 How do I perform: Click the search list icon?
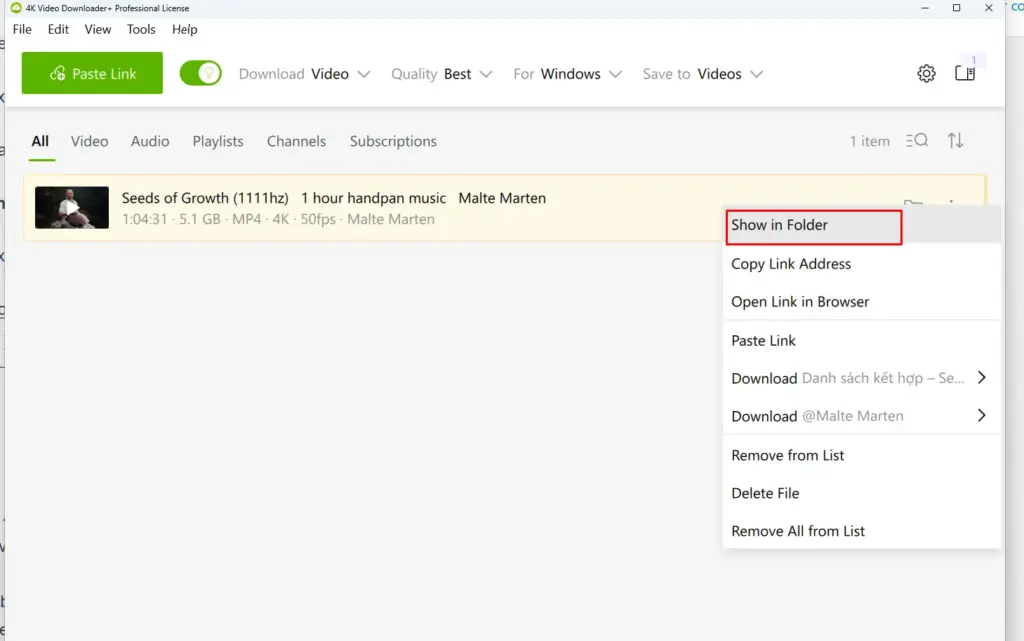917,140
